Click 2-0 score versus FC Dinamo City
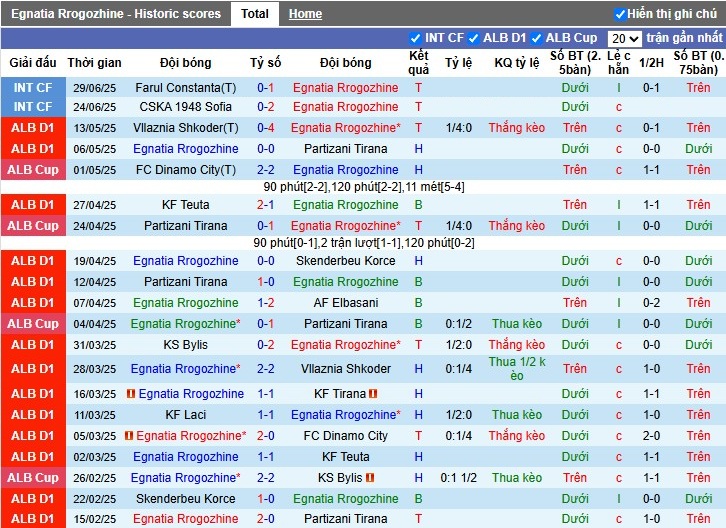 [266, 436]
